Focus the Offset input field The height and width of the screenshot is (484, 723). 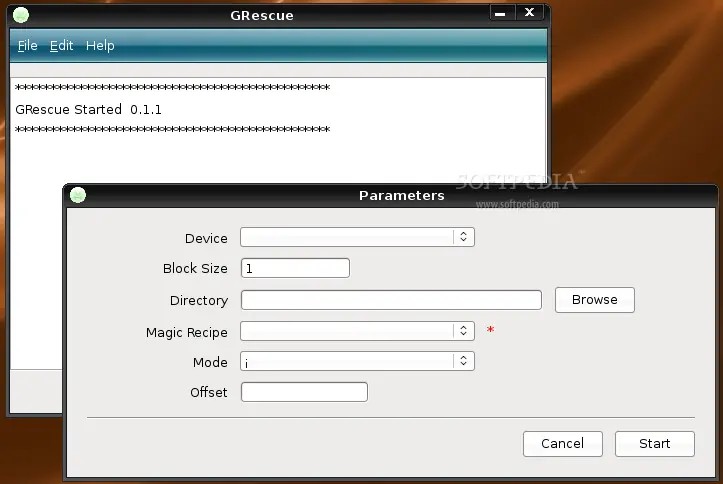point(304,392)
